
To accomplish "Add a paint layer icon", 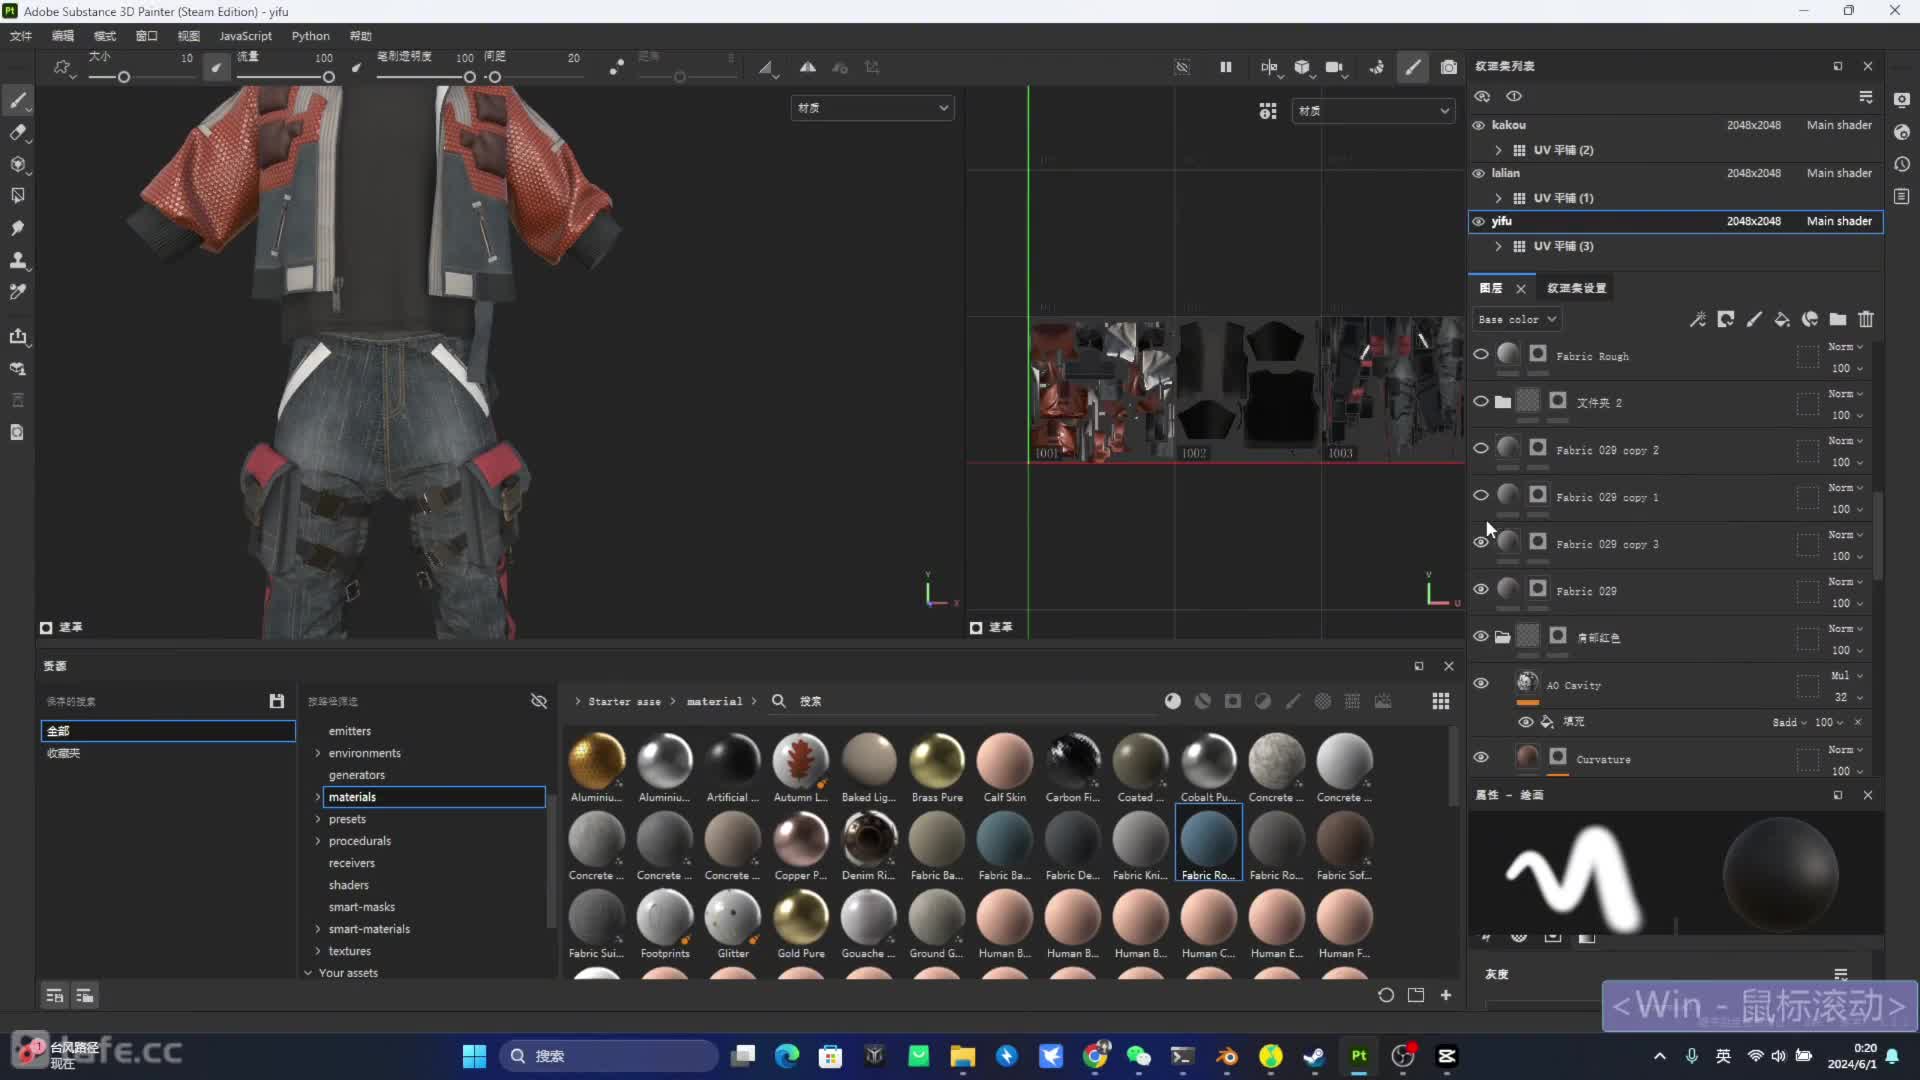I will click(1753, 319).
